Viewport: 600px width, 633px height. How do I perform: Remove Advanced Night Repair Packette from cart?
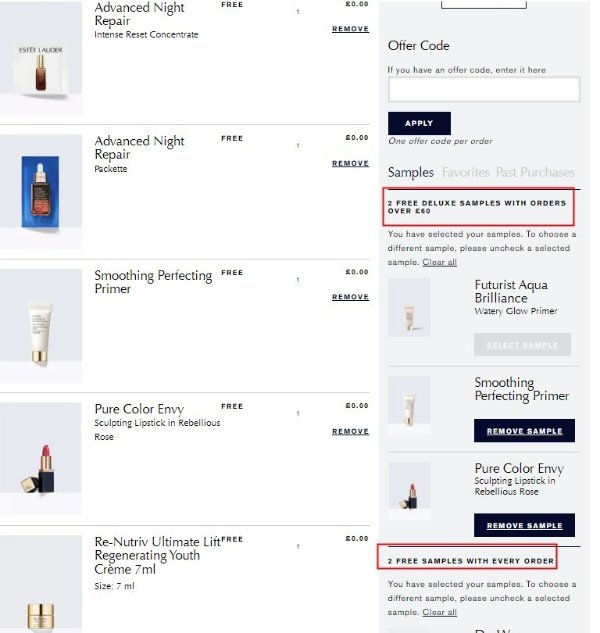[x=350, y=163]
